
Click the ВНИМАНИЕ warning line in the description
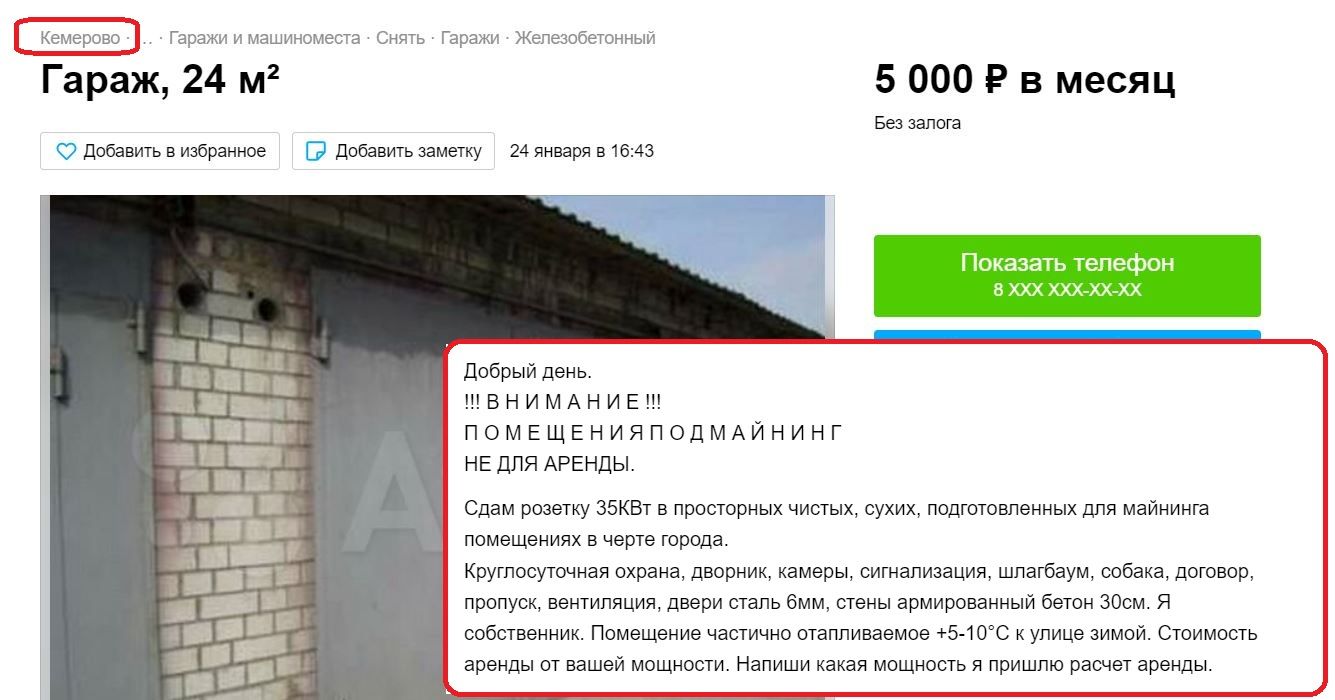[x=562, y=402]
